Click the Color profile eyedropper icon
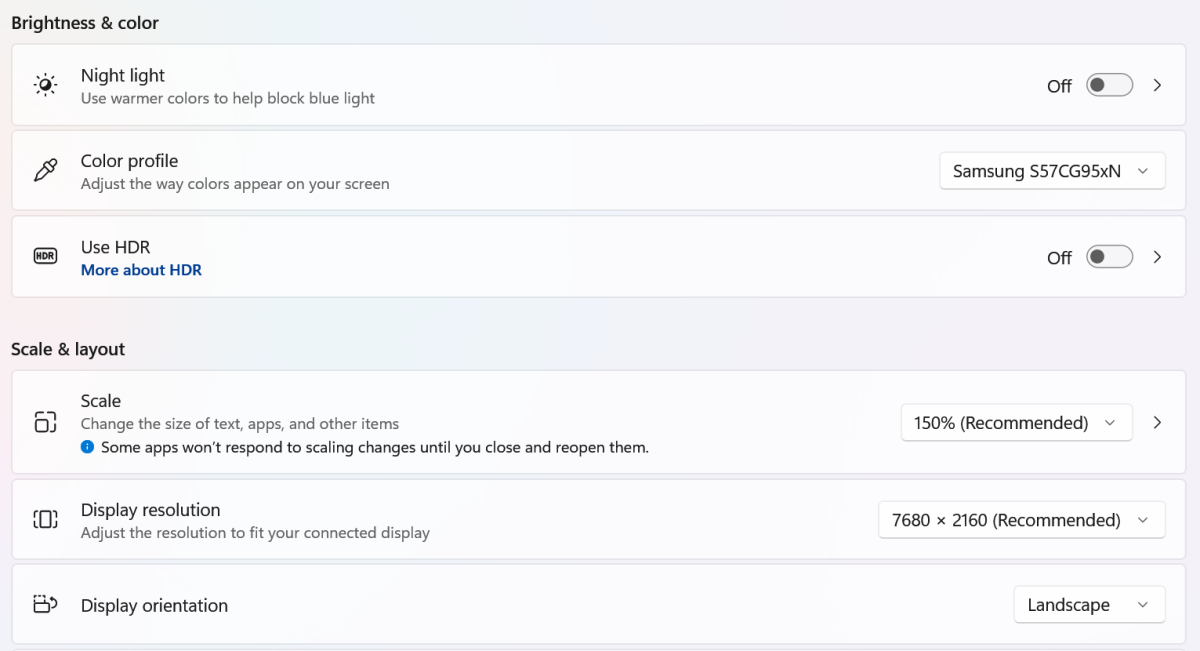This screenshot has height=651, width=1200. coord(45,171)
